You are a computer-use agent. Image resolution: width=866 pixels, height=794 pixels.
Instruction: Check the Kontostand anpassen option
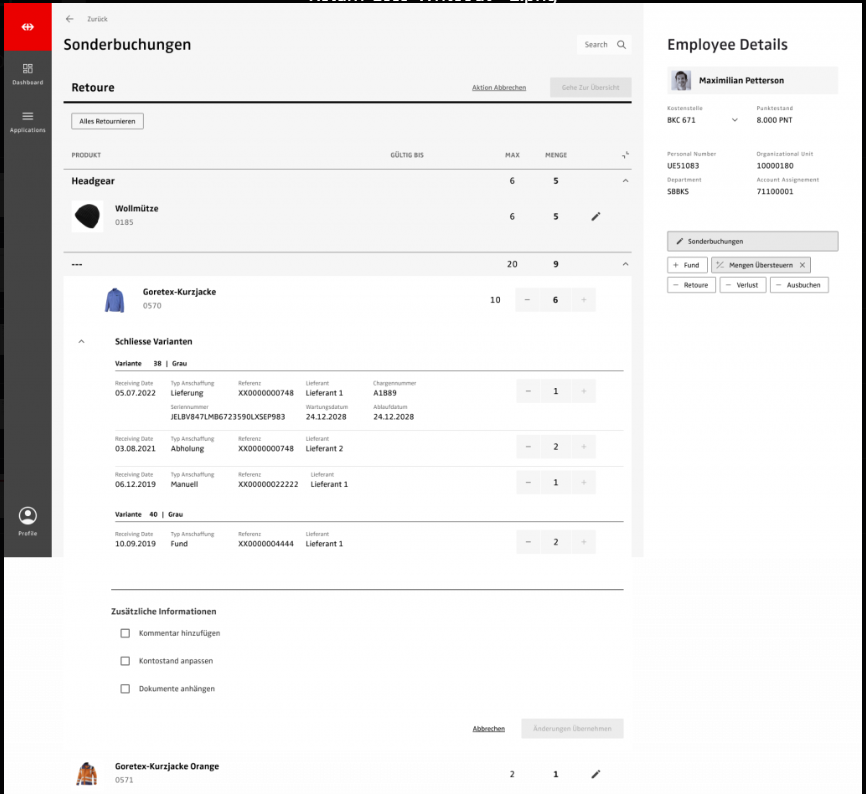[x=125, y=661]
